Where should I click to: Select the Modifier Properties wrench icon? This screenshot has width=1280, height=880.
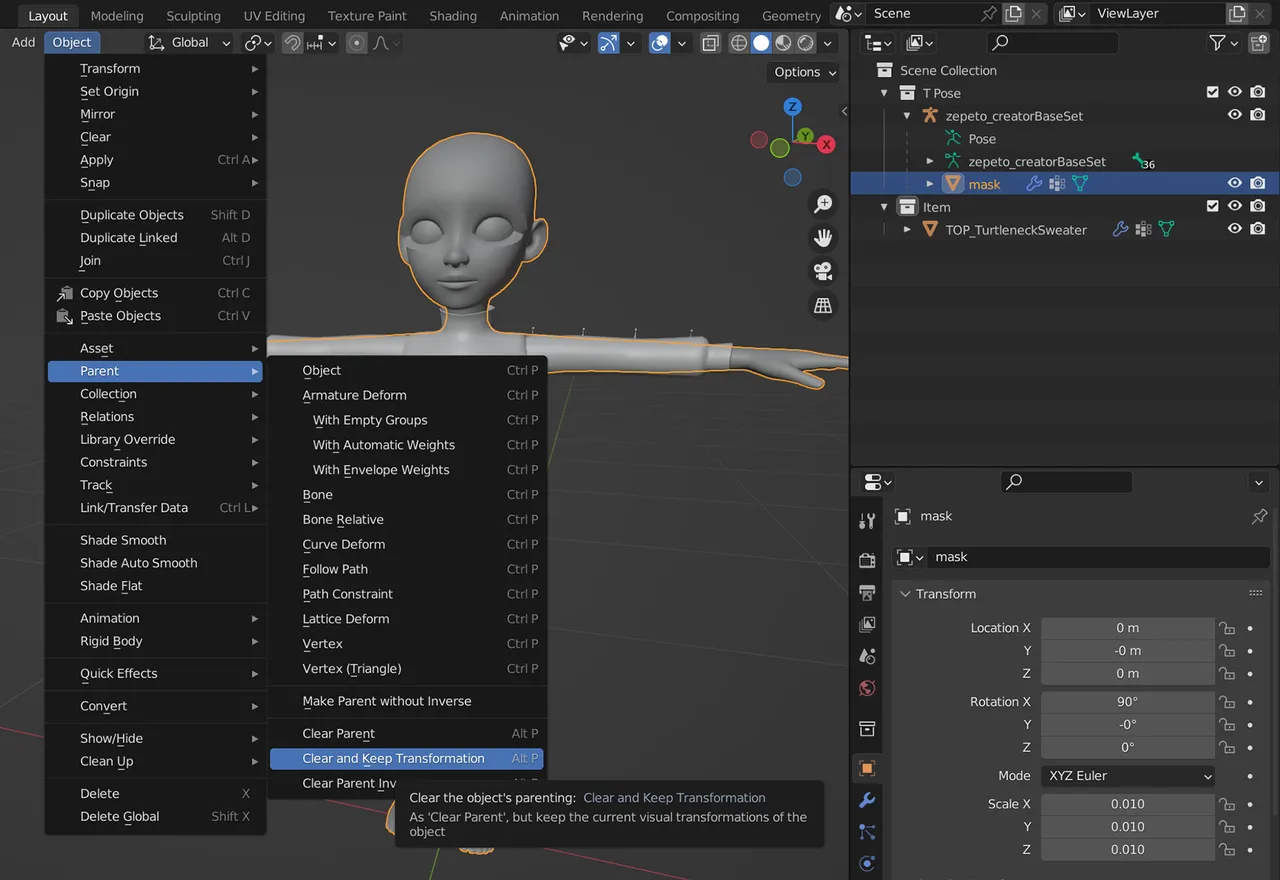(x=867, y=798)
